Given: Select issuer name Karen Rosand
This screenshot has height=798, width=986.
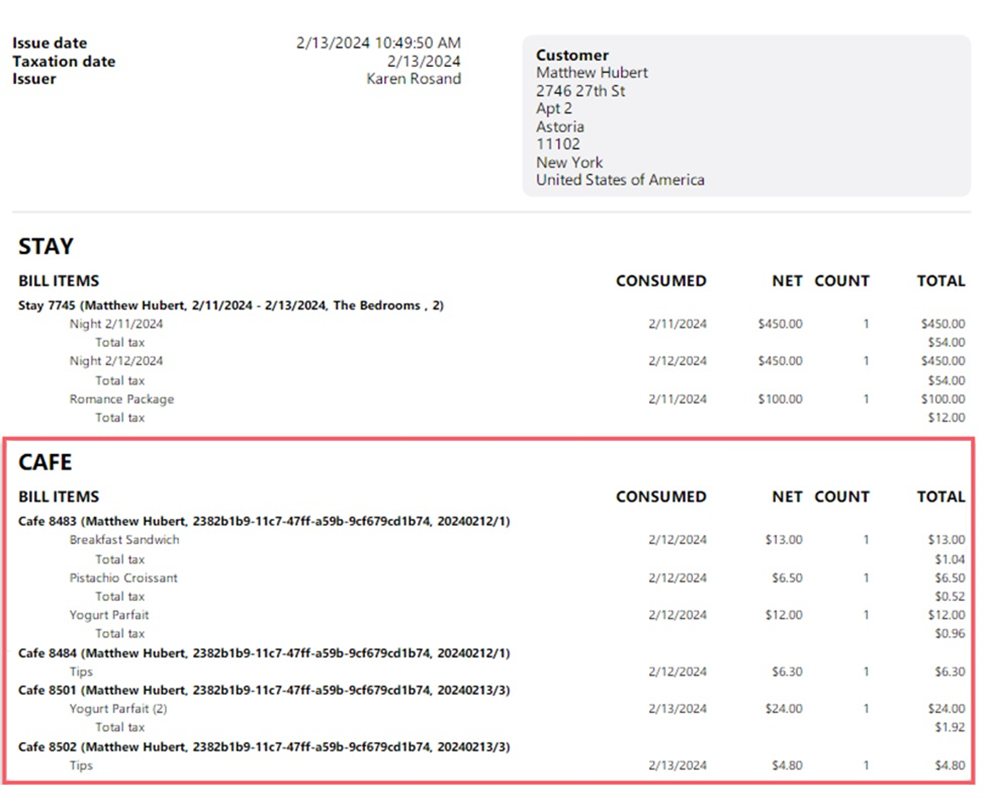Looking at the screenshot, I should click(414, 79).
